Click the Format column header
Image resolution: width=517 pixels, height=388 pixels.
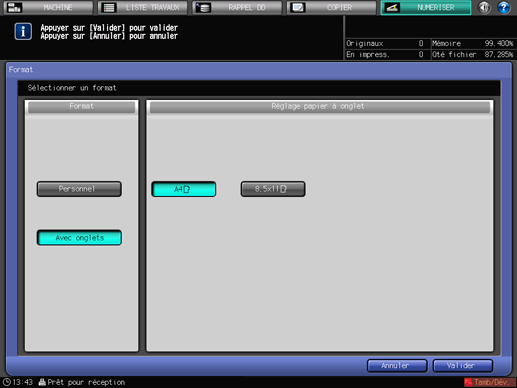(82, 107)
